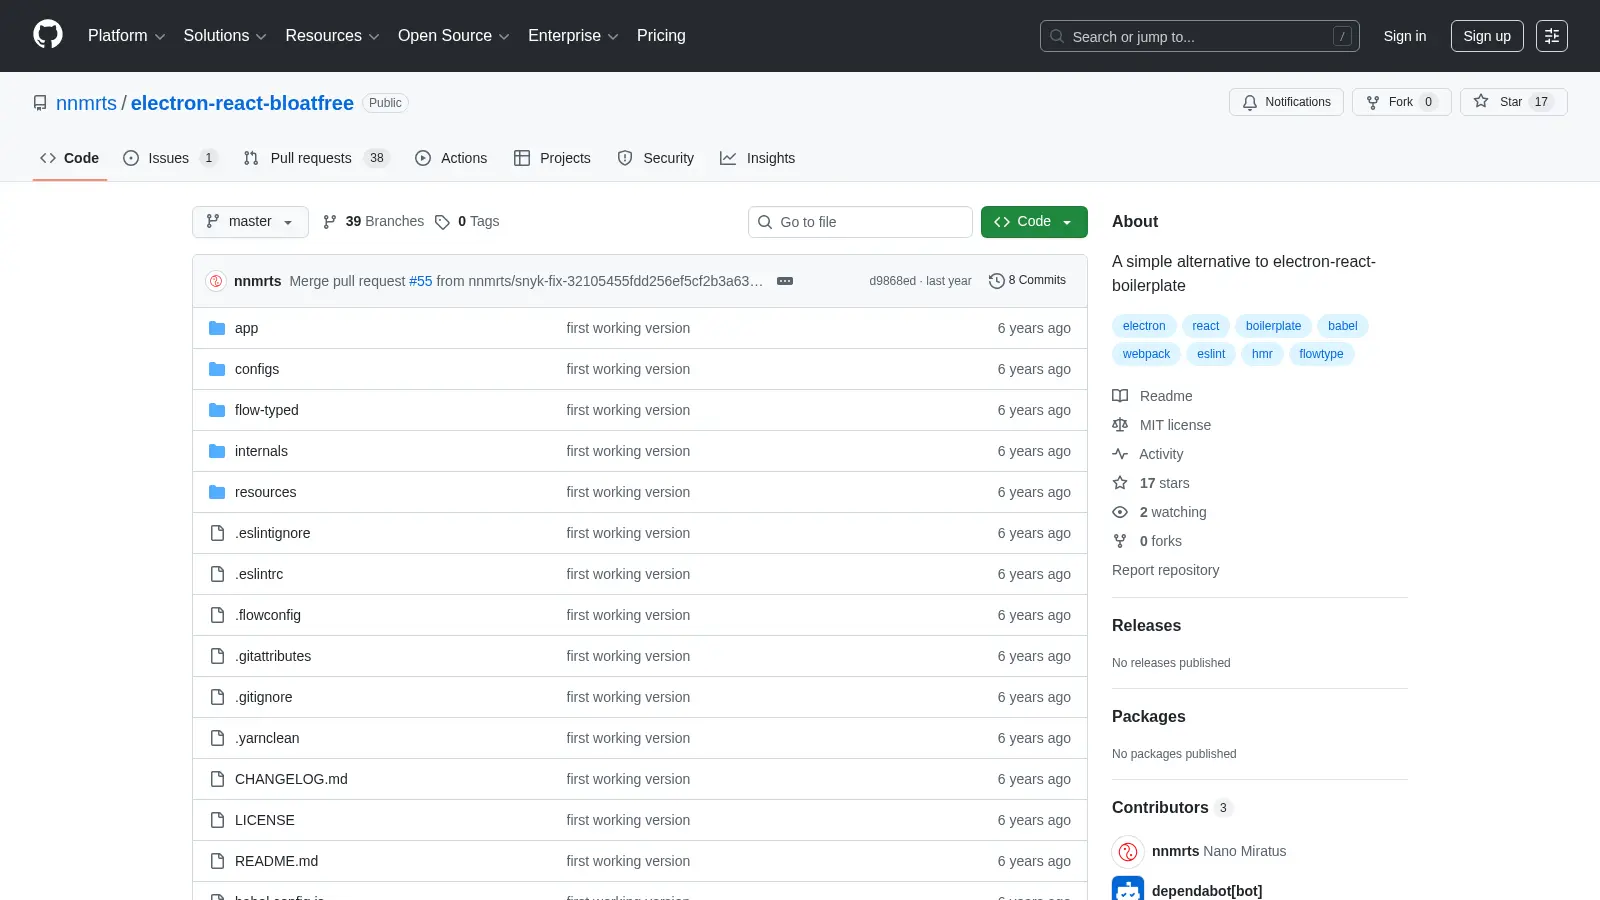Click the internals folder icon
This screenshot has height=900, width=1600.
[217, 451]
